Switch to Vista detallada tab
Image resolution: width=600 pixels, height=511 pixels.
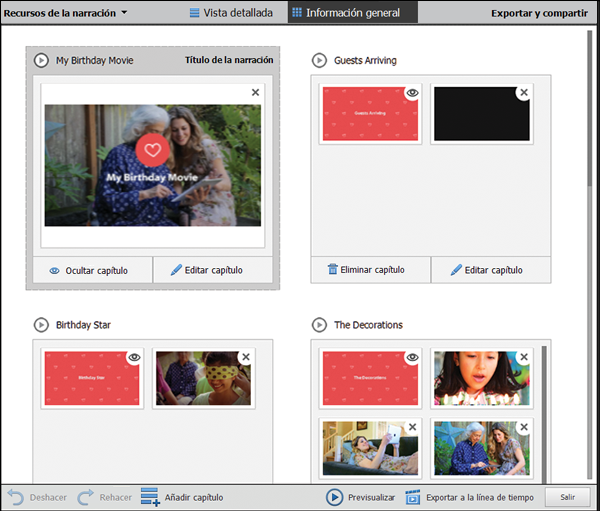point(230,13)
